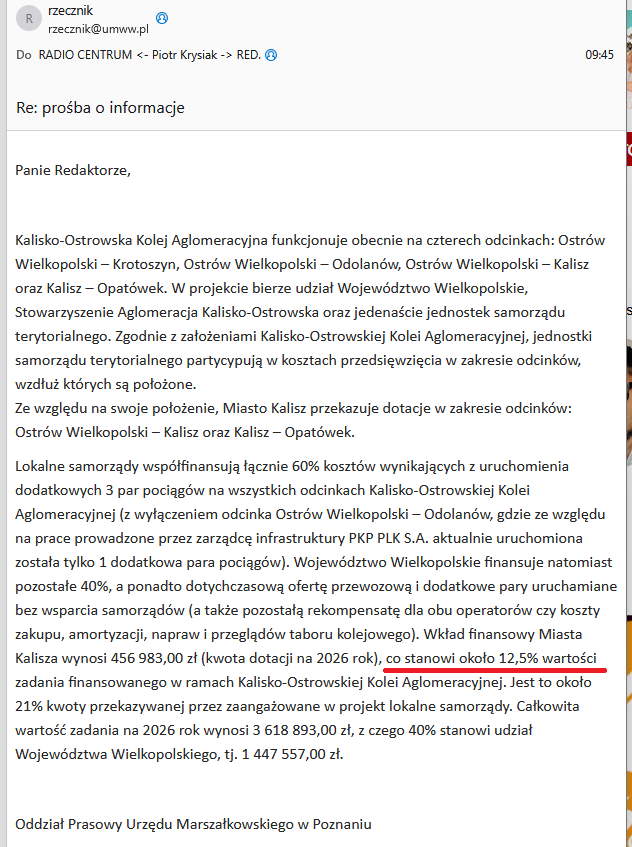632x847 pixels.
Task: Click paragraph beginning "Lokalne samorządy współfinansują"
Action: coord(316,610)
